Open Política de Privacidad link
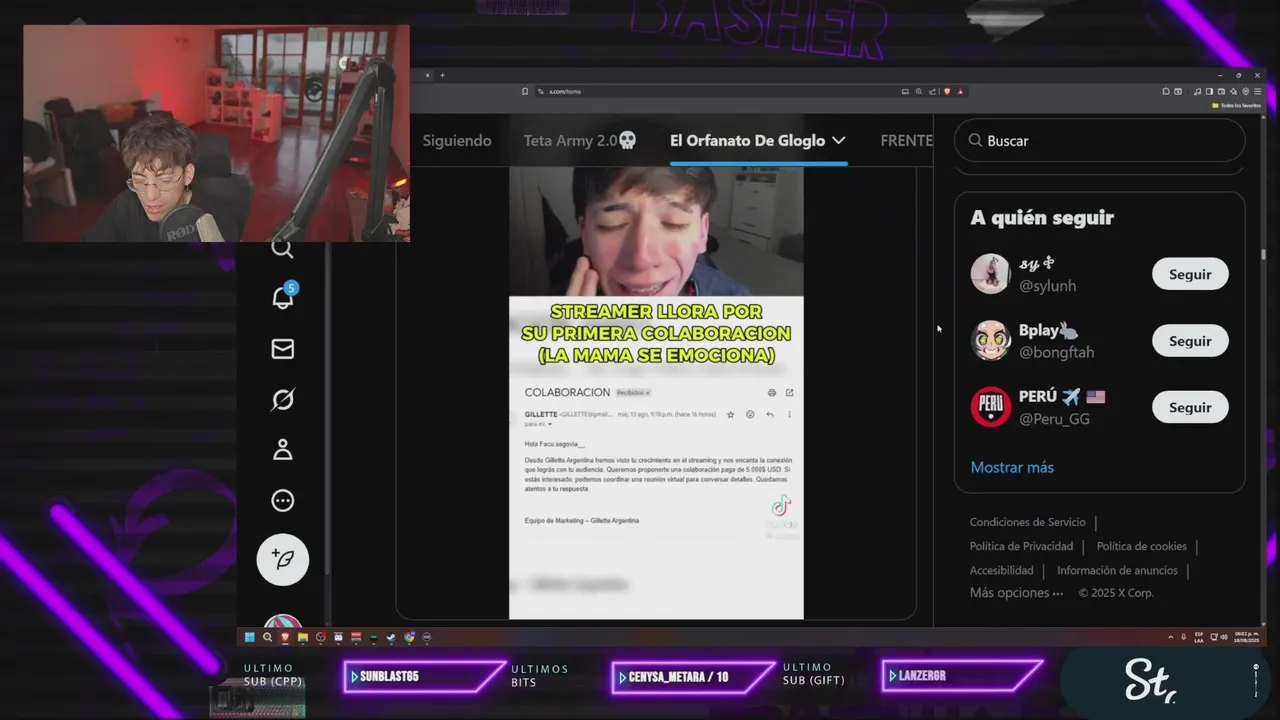This screenshot has width=1280, height=720. coord(1021,546)
